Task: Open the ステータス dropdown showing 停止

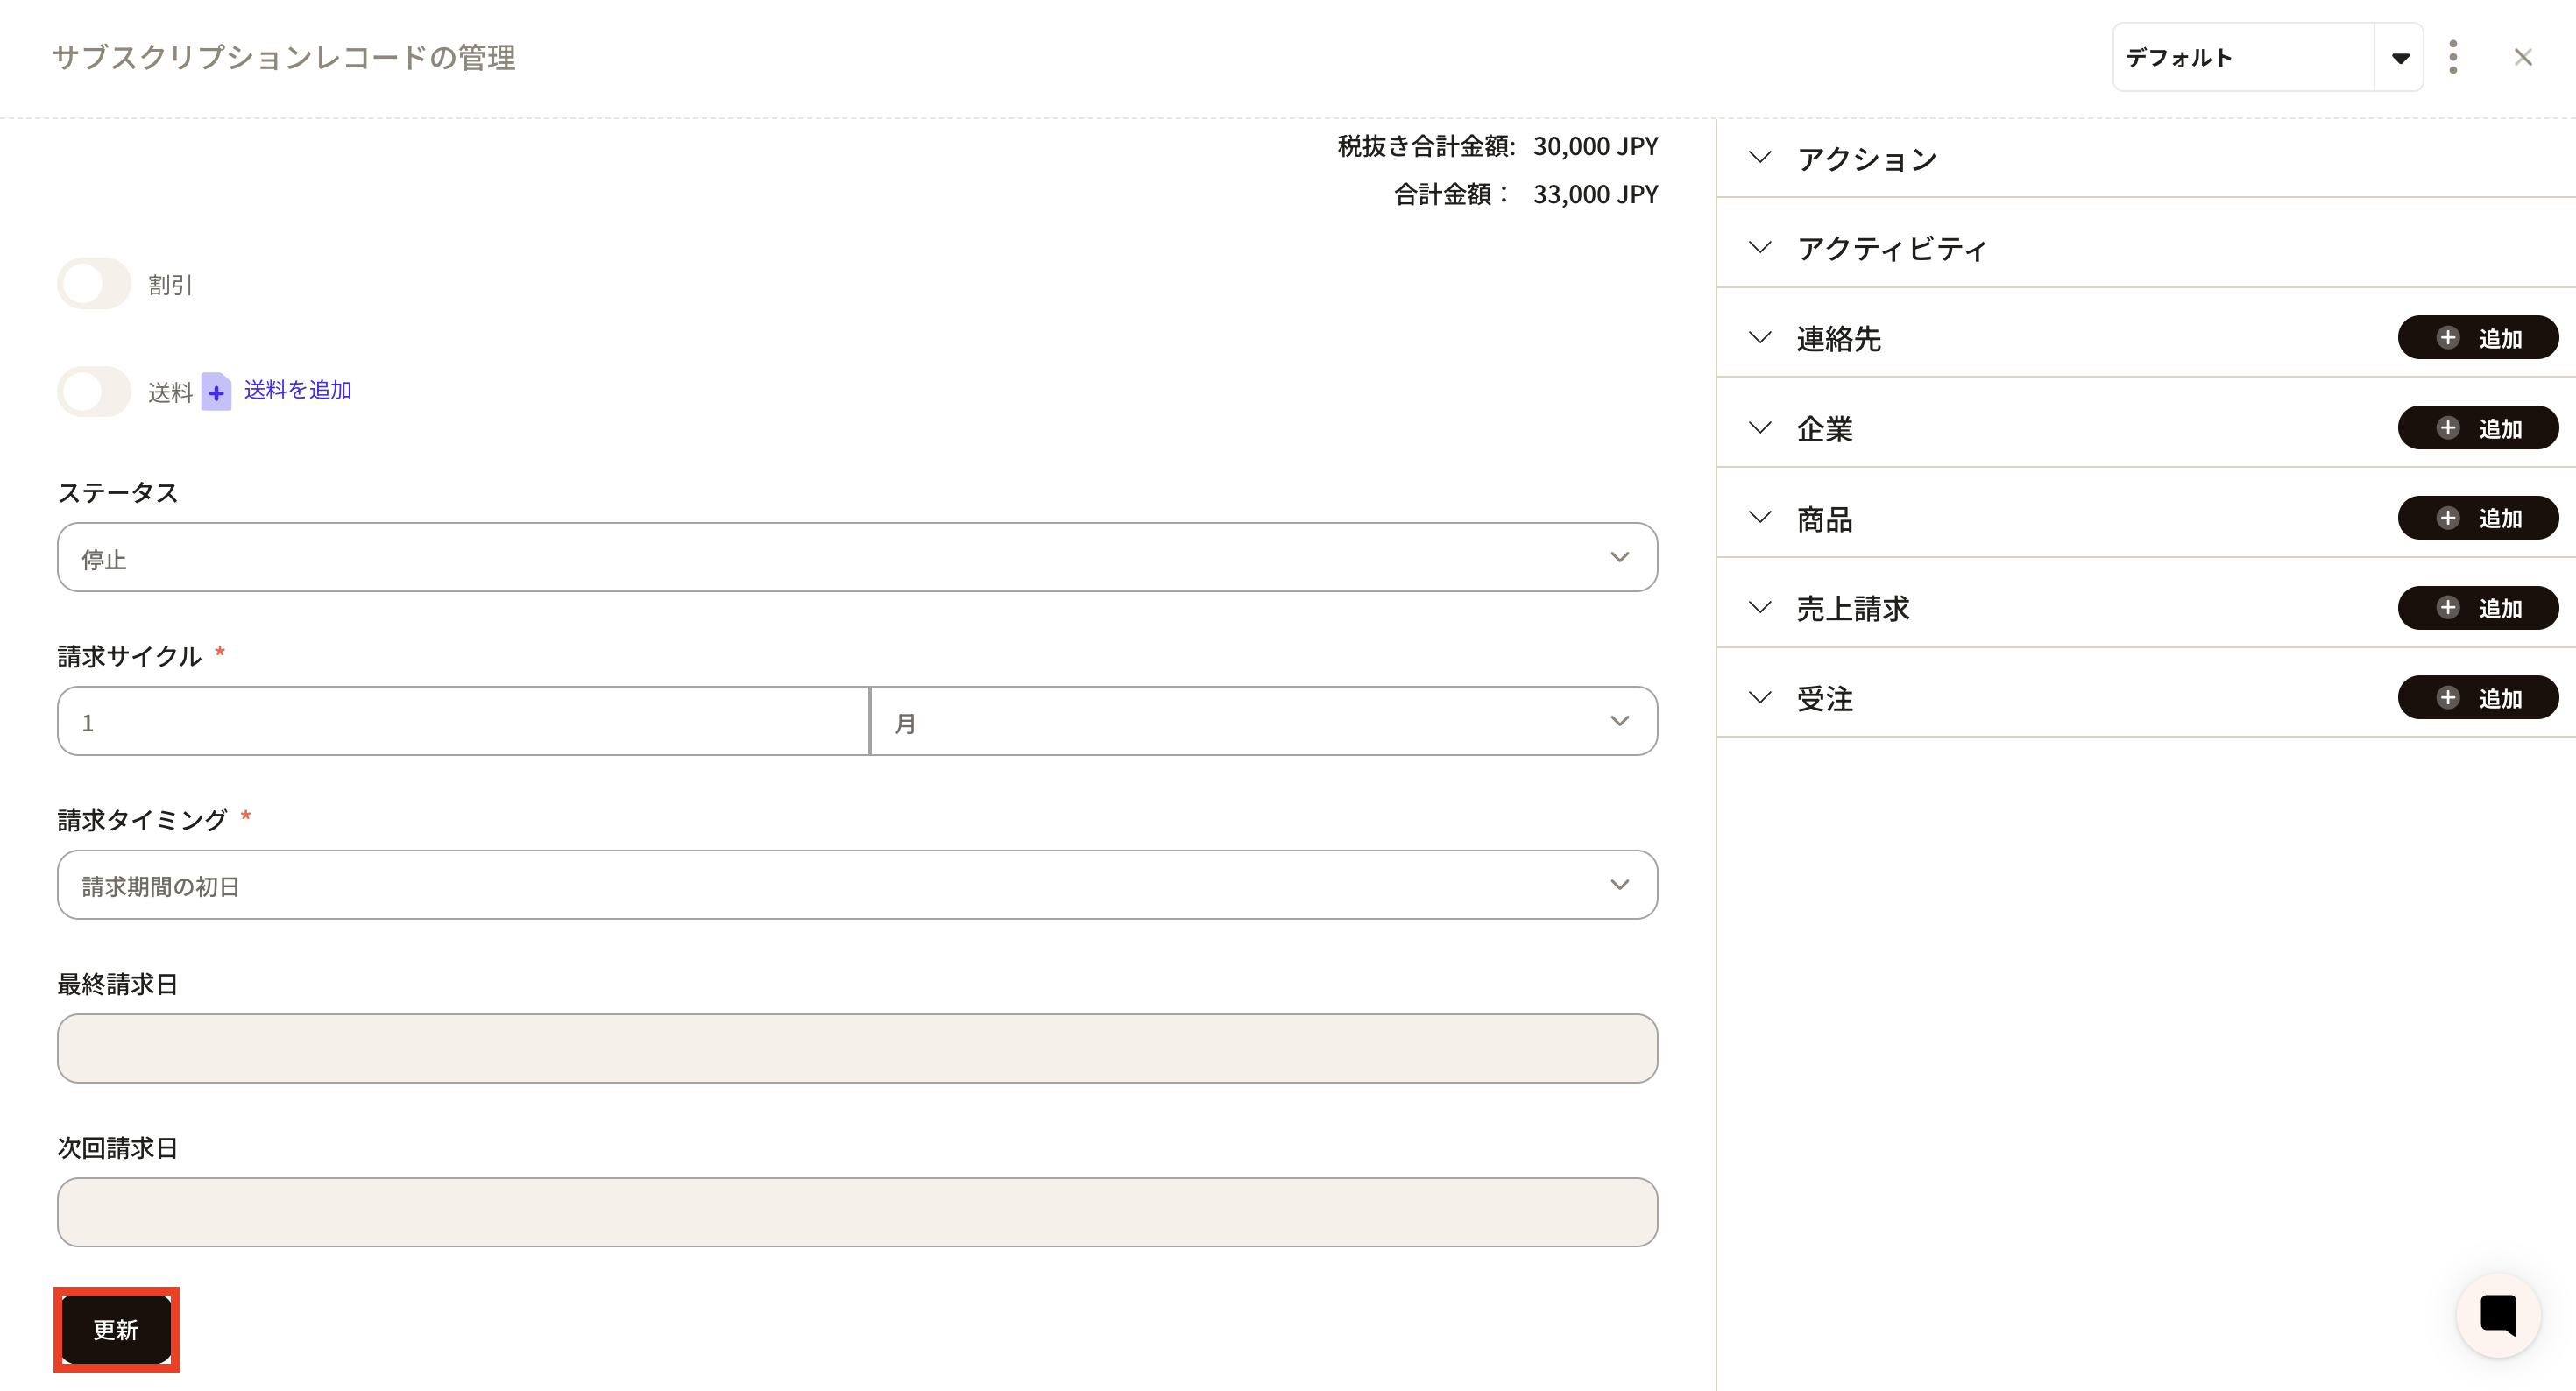Action: (x=856, y=557)
